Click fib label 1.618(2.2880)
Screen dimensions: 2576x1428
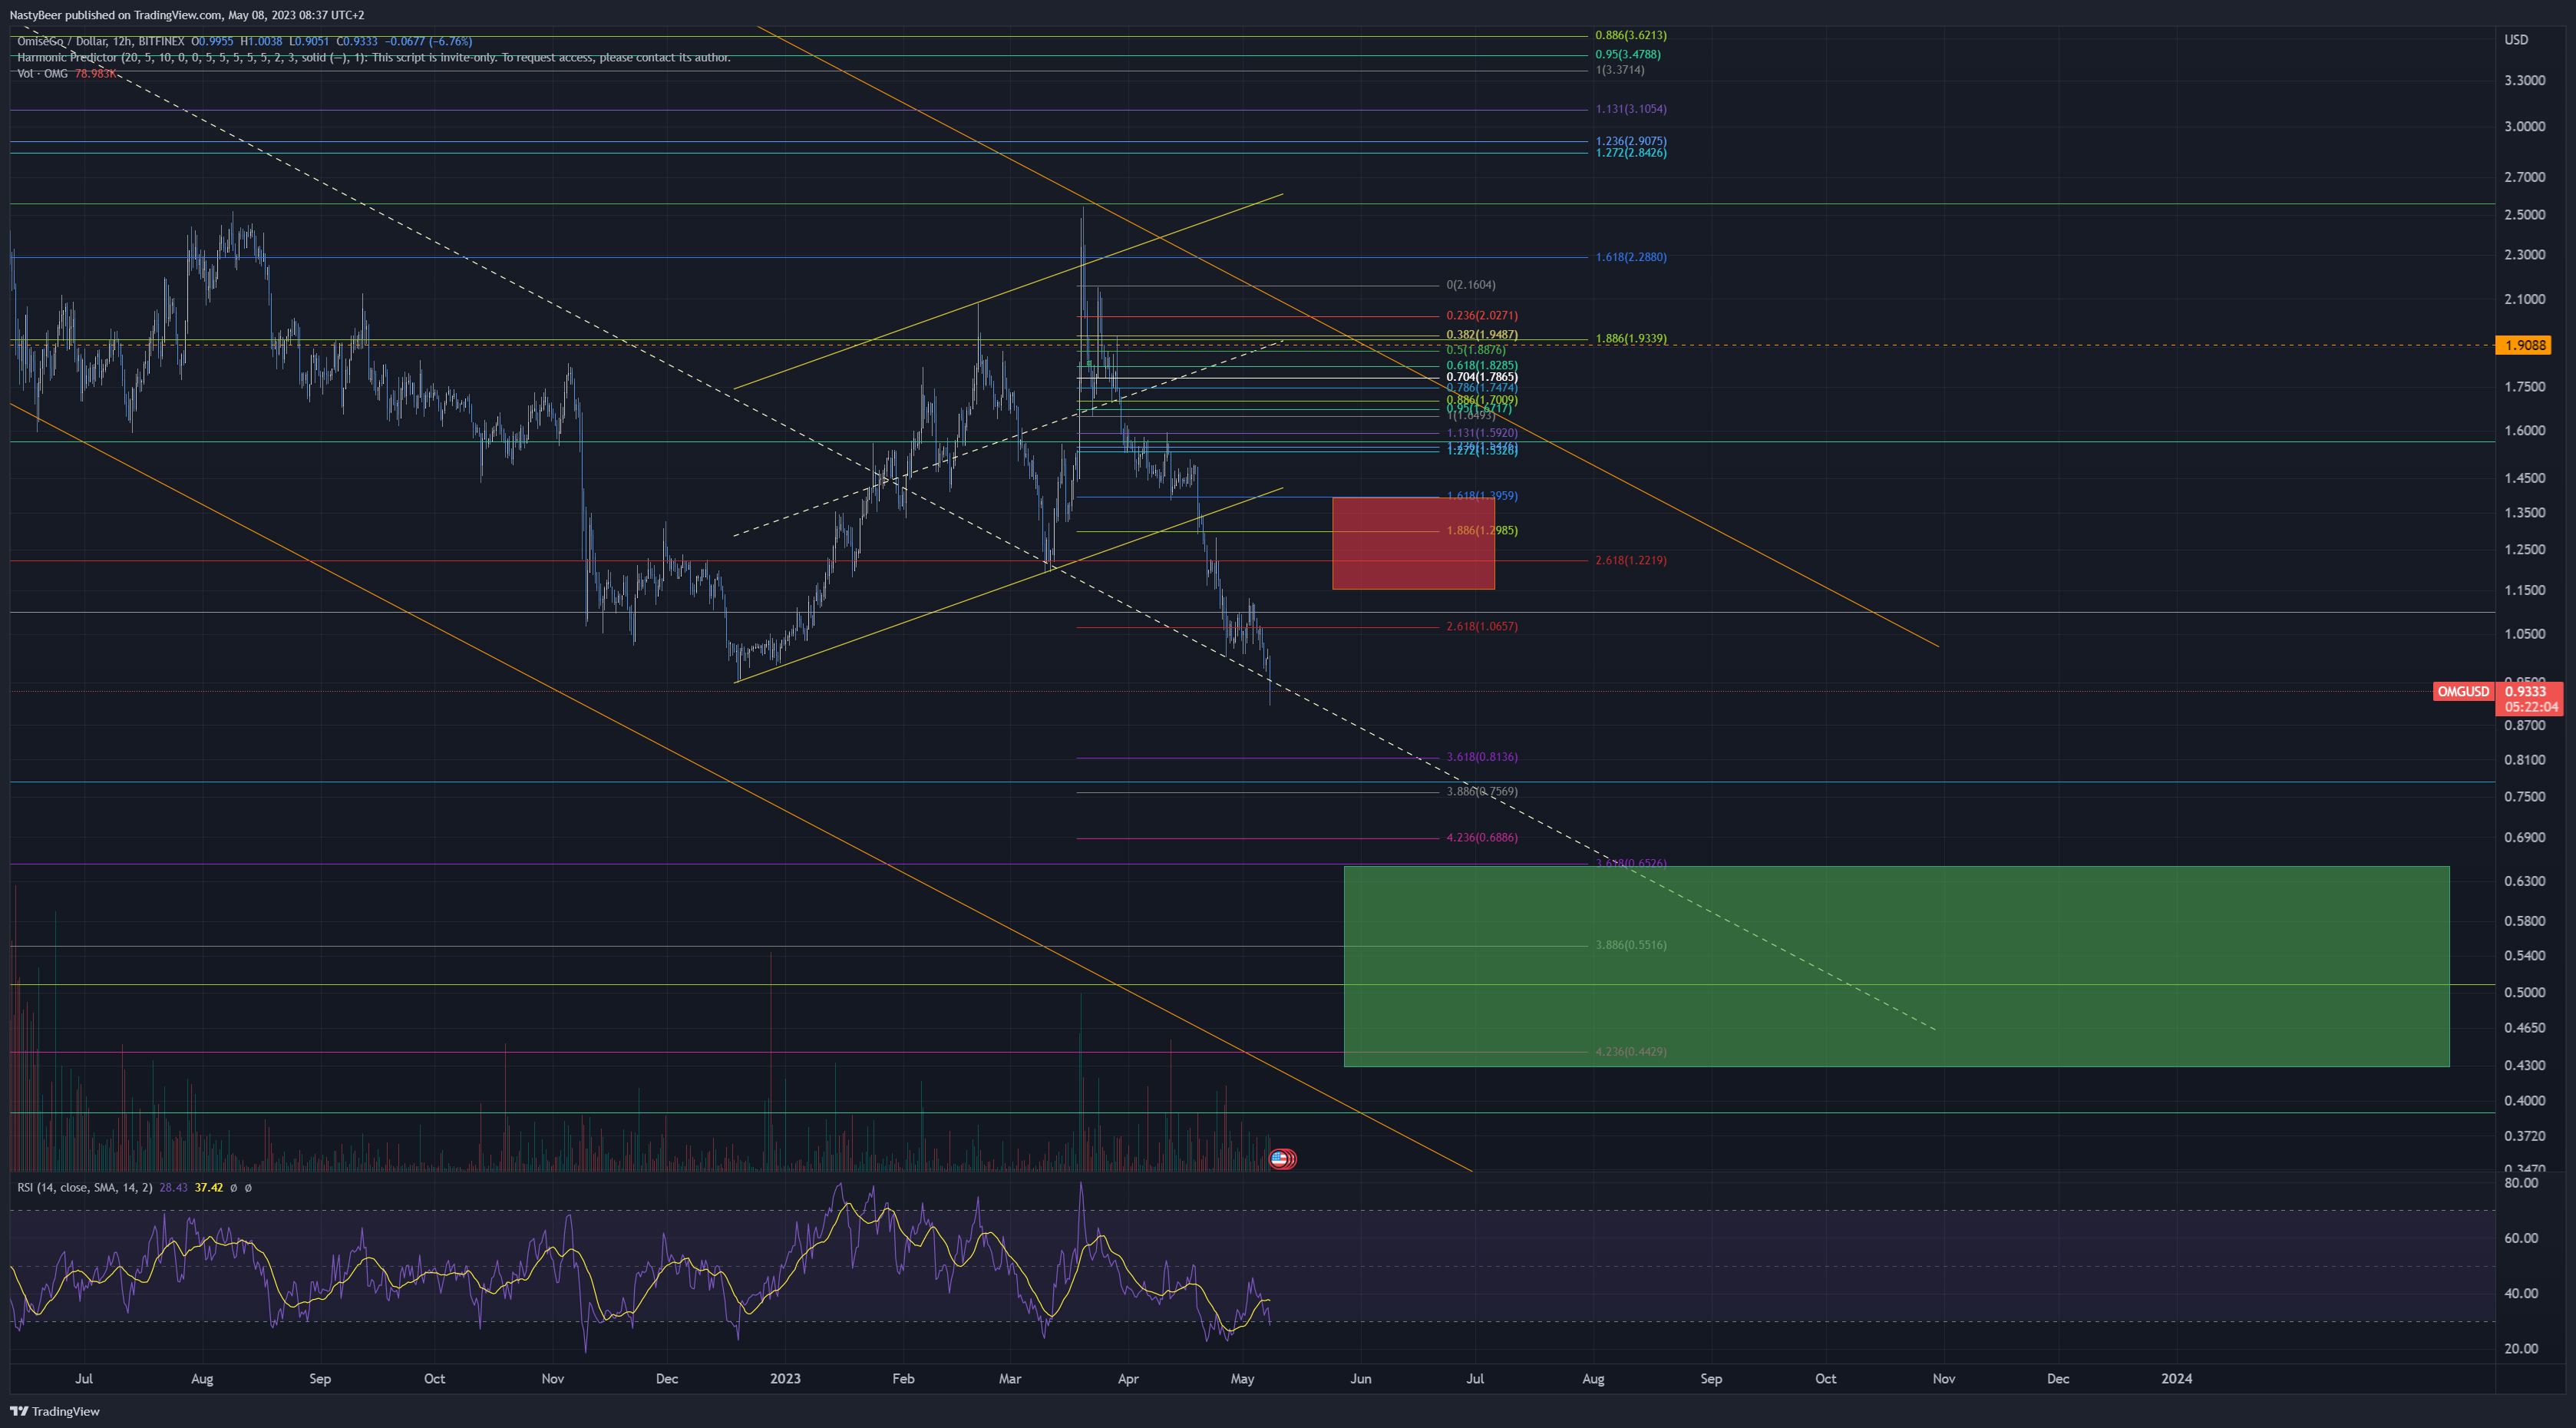pyautogui.click(x=1631, y=257)
